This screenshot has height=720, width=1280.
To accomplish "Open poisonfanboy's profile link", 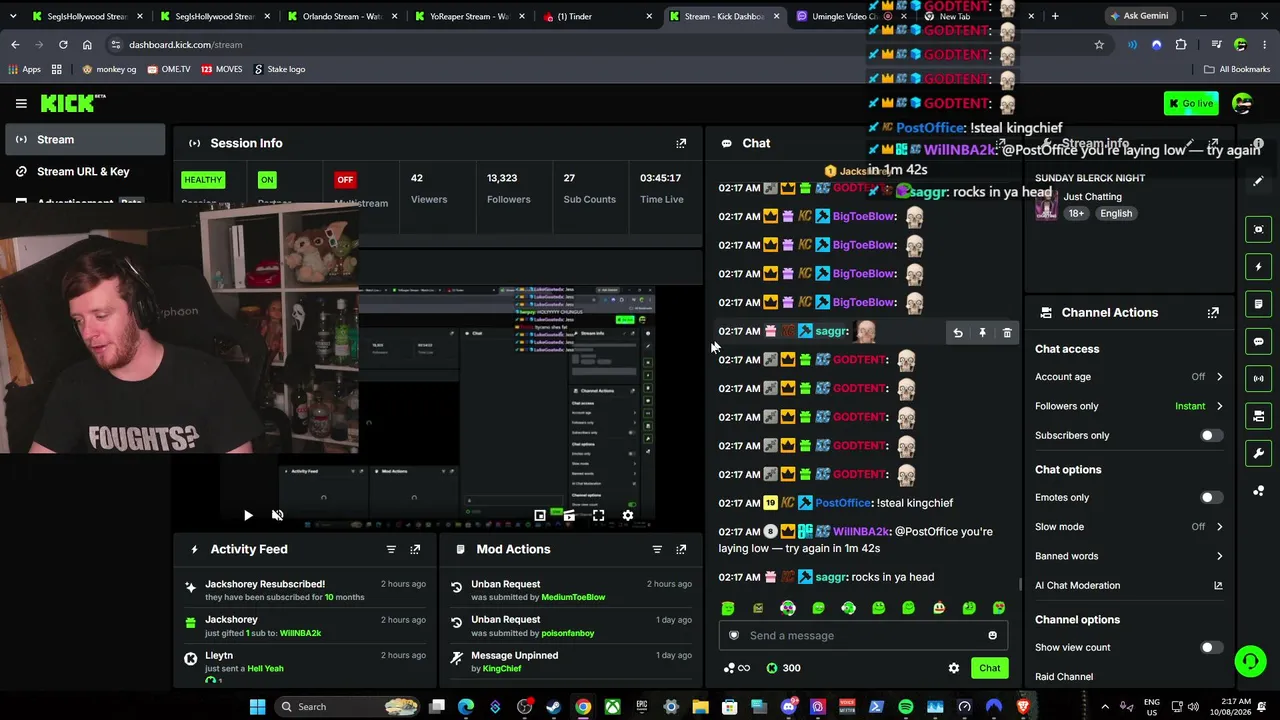I will click(x=568, y=633).
